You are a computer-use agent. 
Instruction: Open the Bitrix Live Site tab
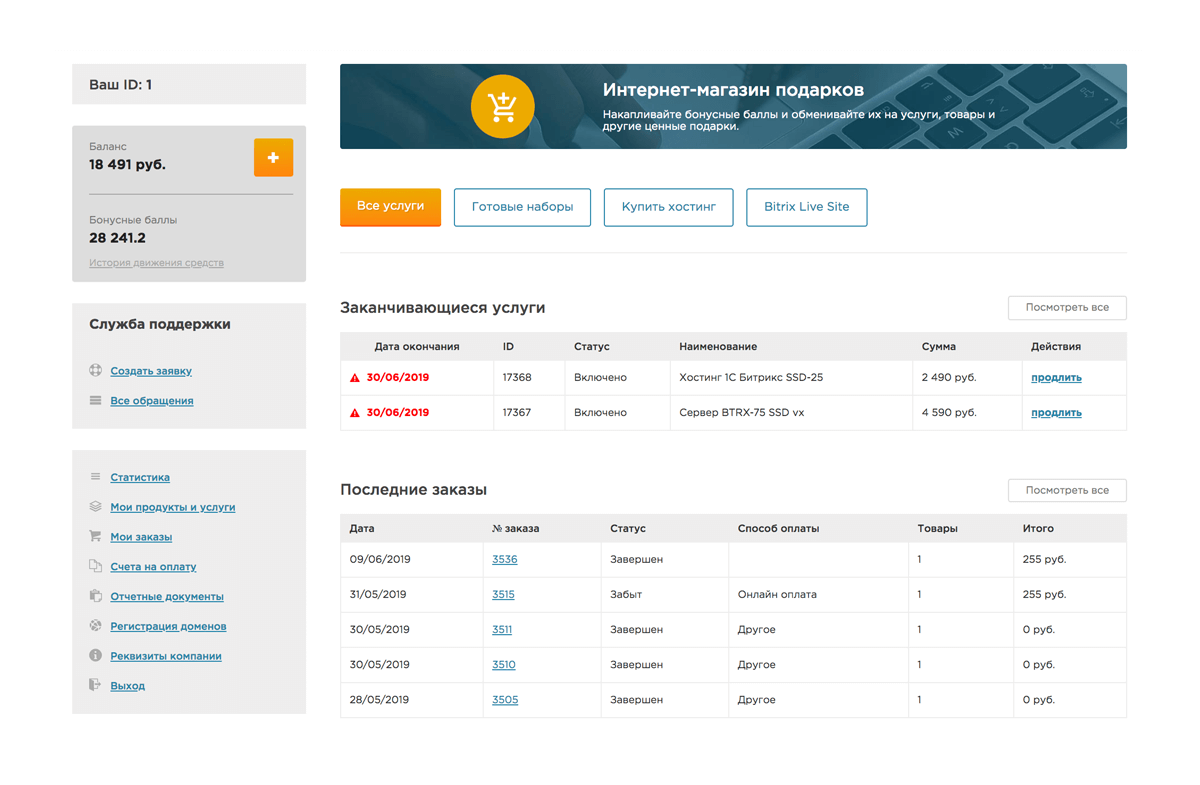pyautogui.click(x=806, y=207)
